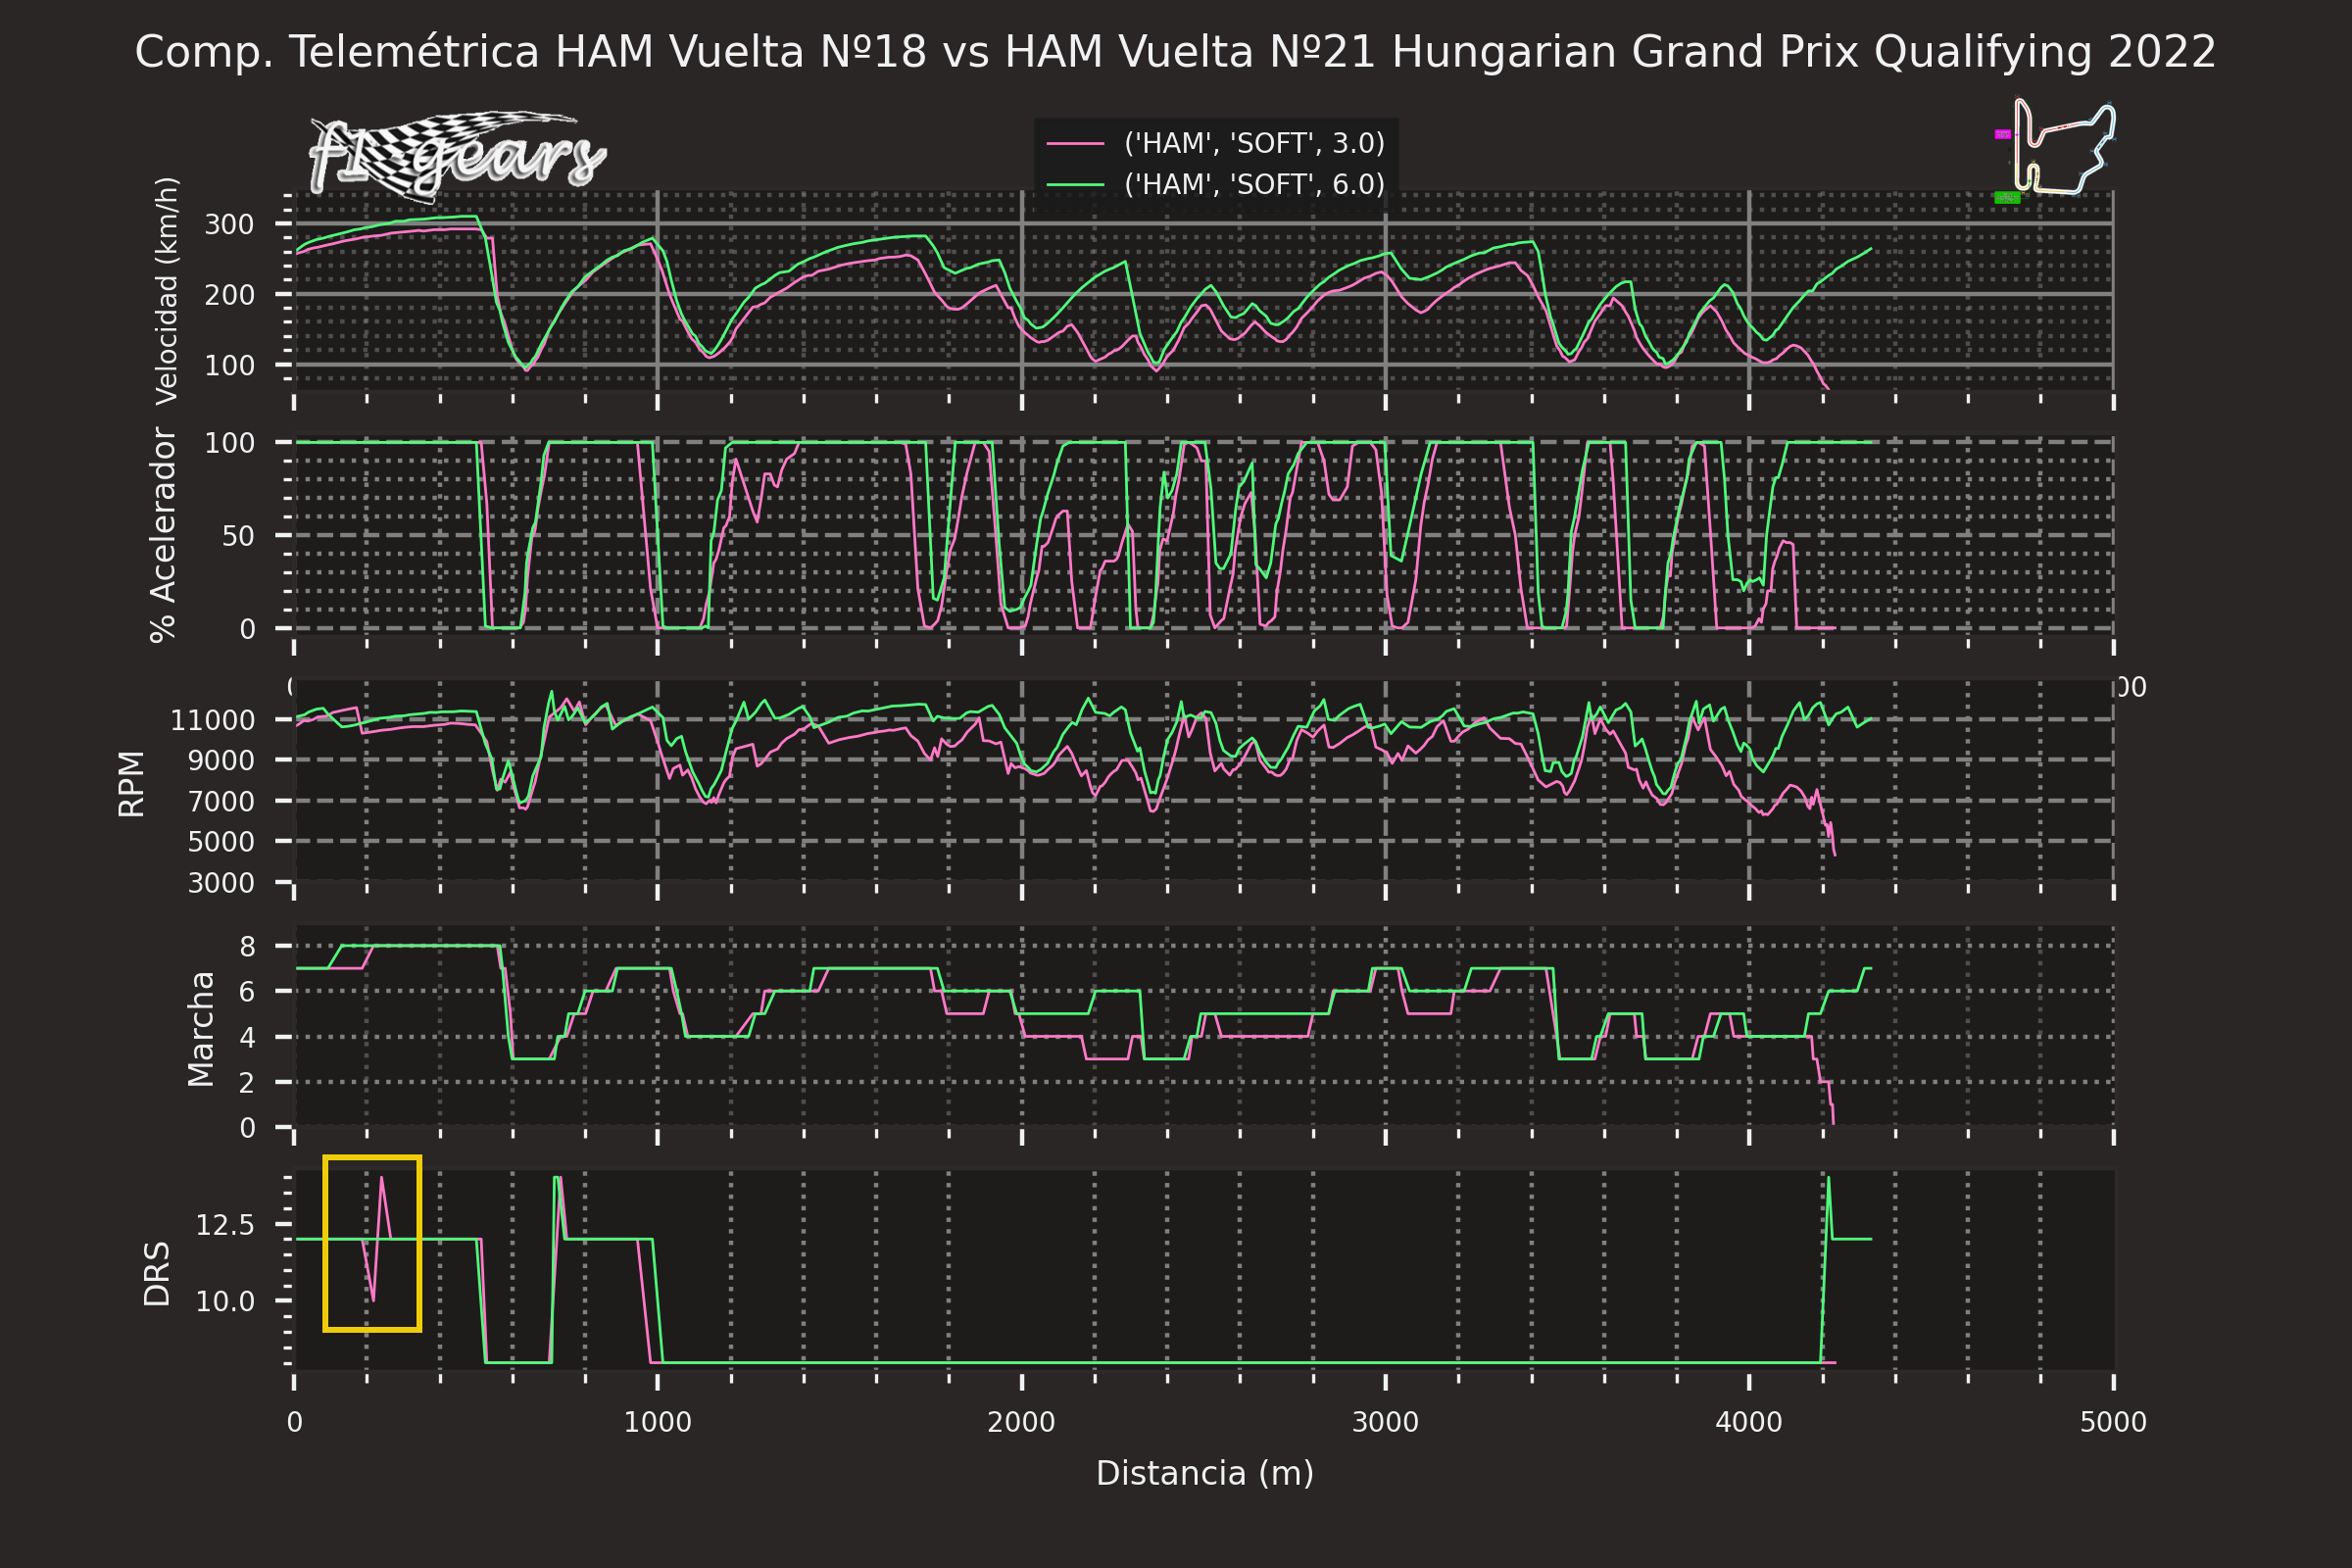Screen dimensions: 2352x1568
Task: Click the 3000 tick on distance axis
Action: click(x=1385, y=1422)
